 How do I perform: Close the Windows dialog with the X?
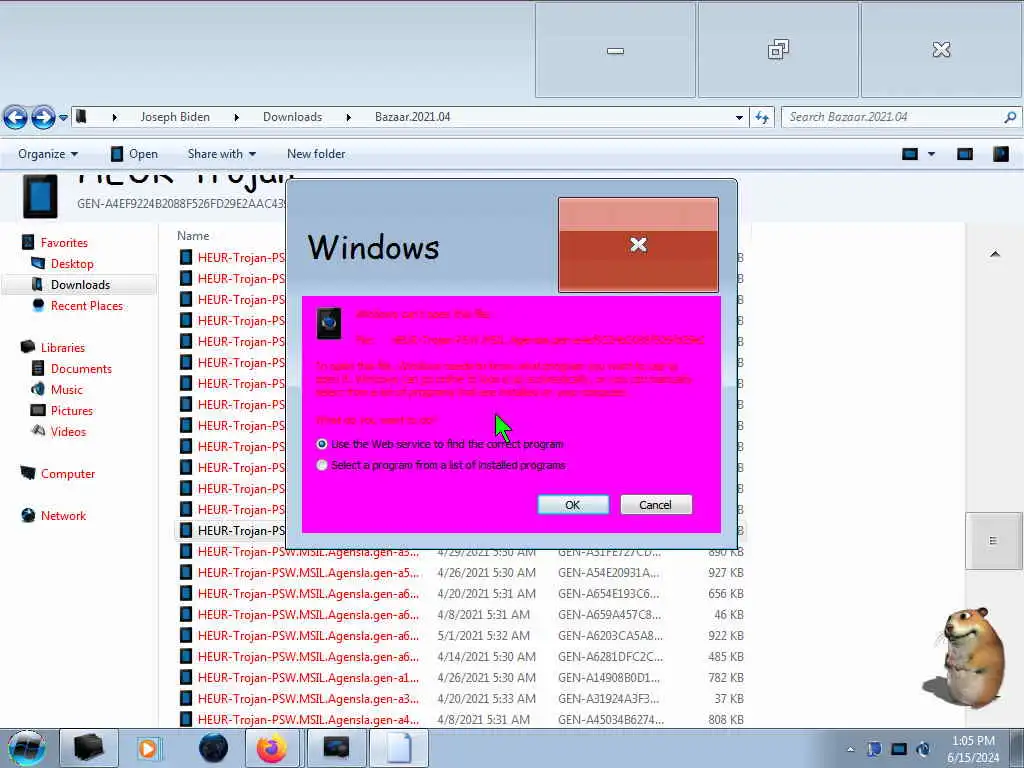coord(638,245)
